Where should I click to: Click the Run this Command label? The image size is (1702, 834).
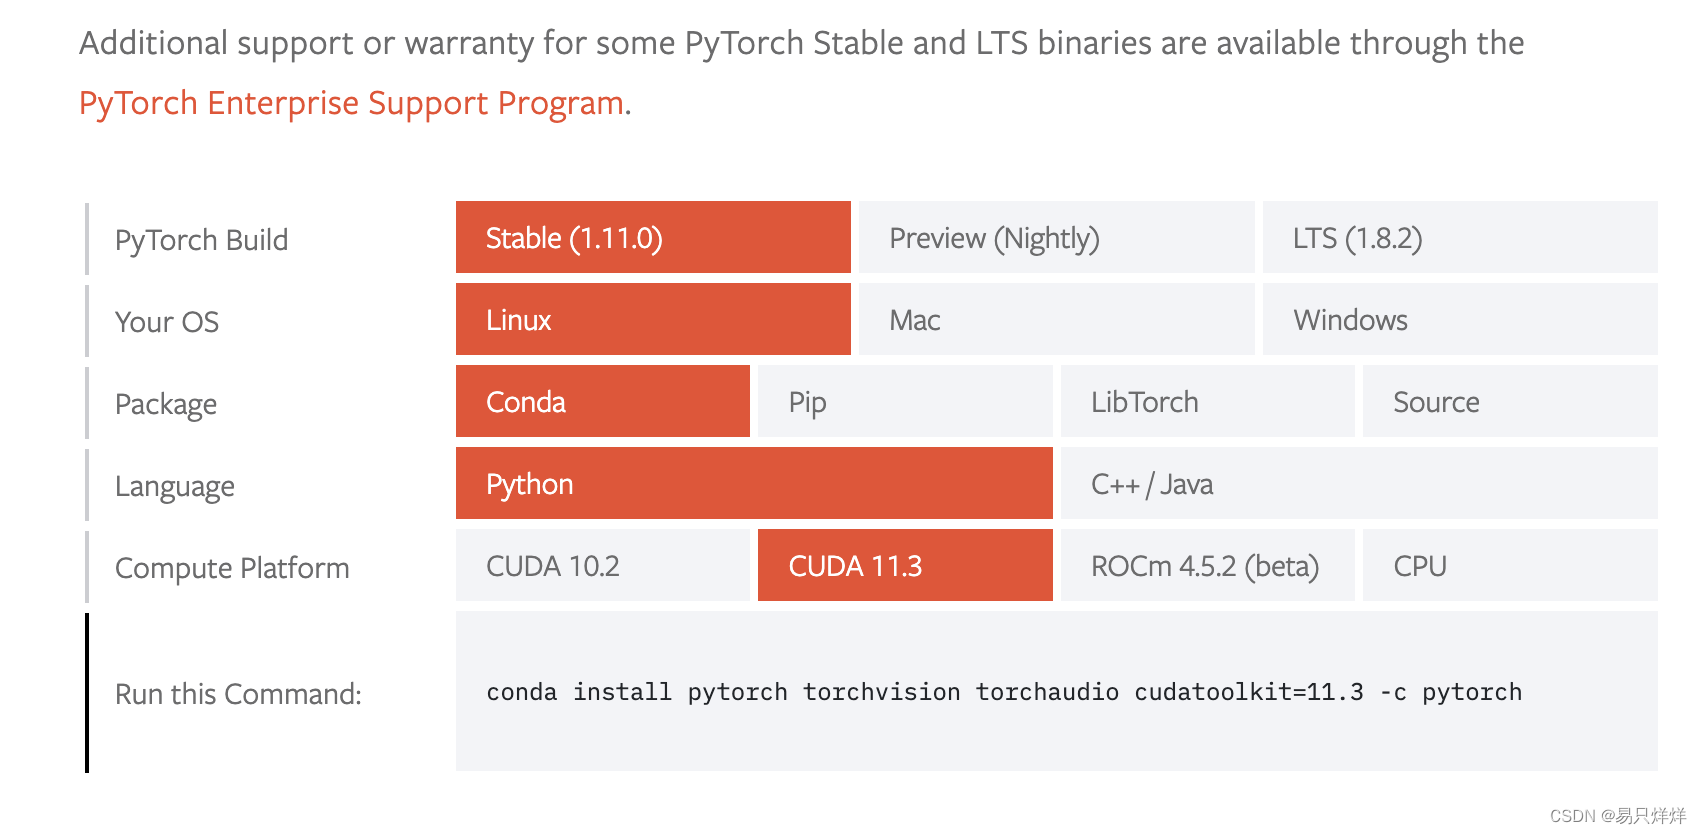pyautogui.click(x=239, y=693)
